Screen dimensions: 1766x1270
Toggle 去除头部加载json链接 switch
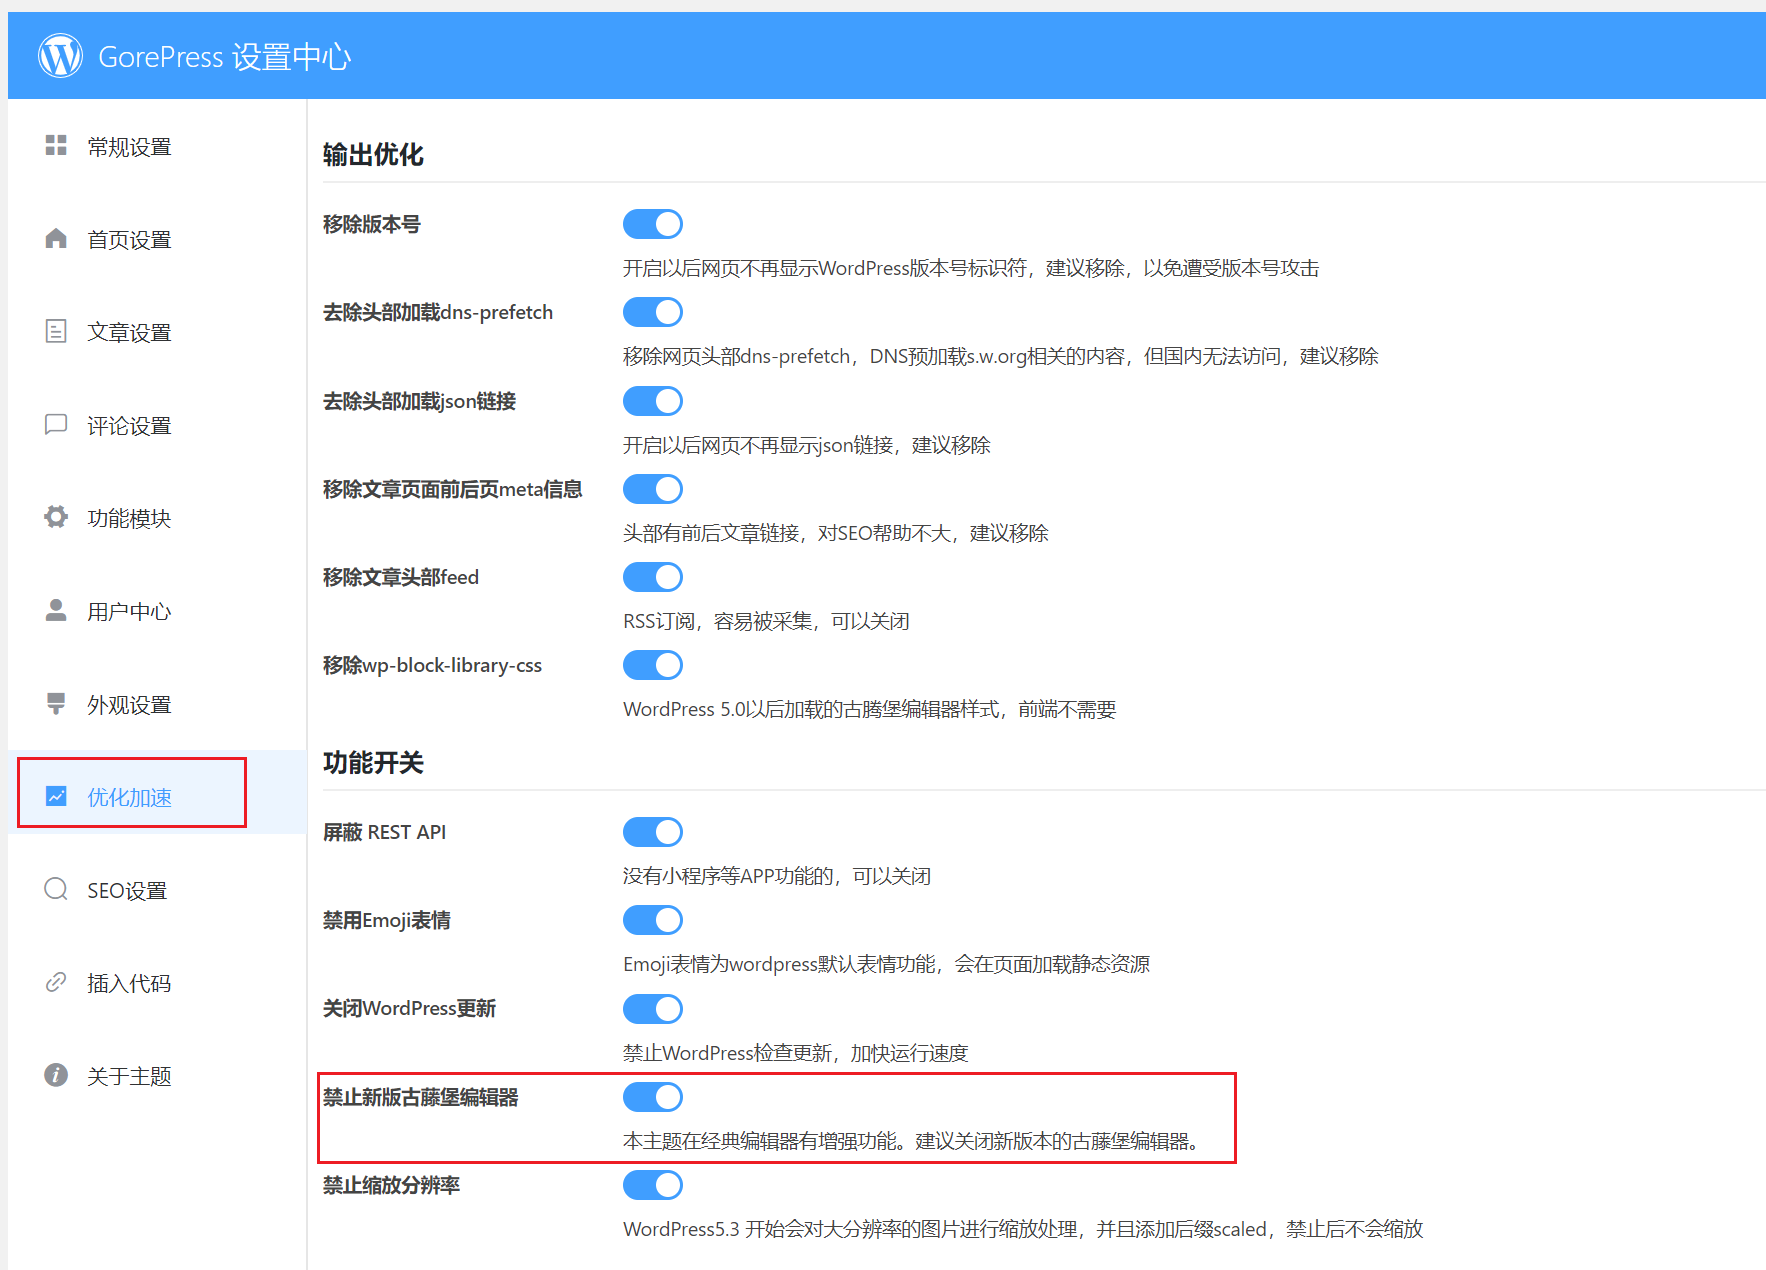(x=653, y=401)
